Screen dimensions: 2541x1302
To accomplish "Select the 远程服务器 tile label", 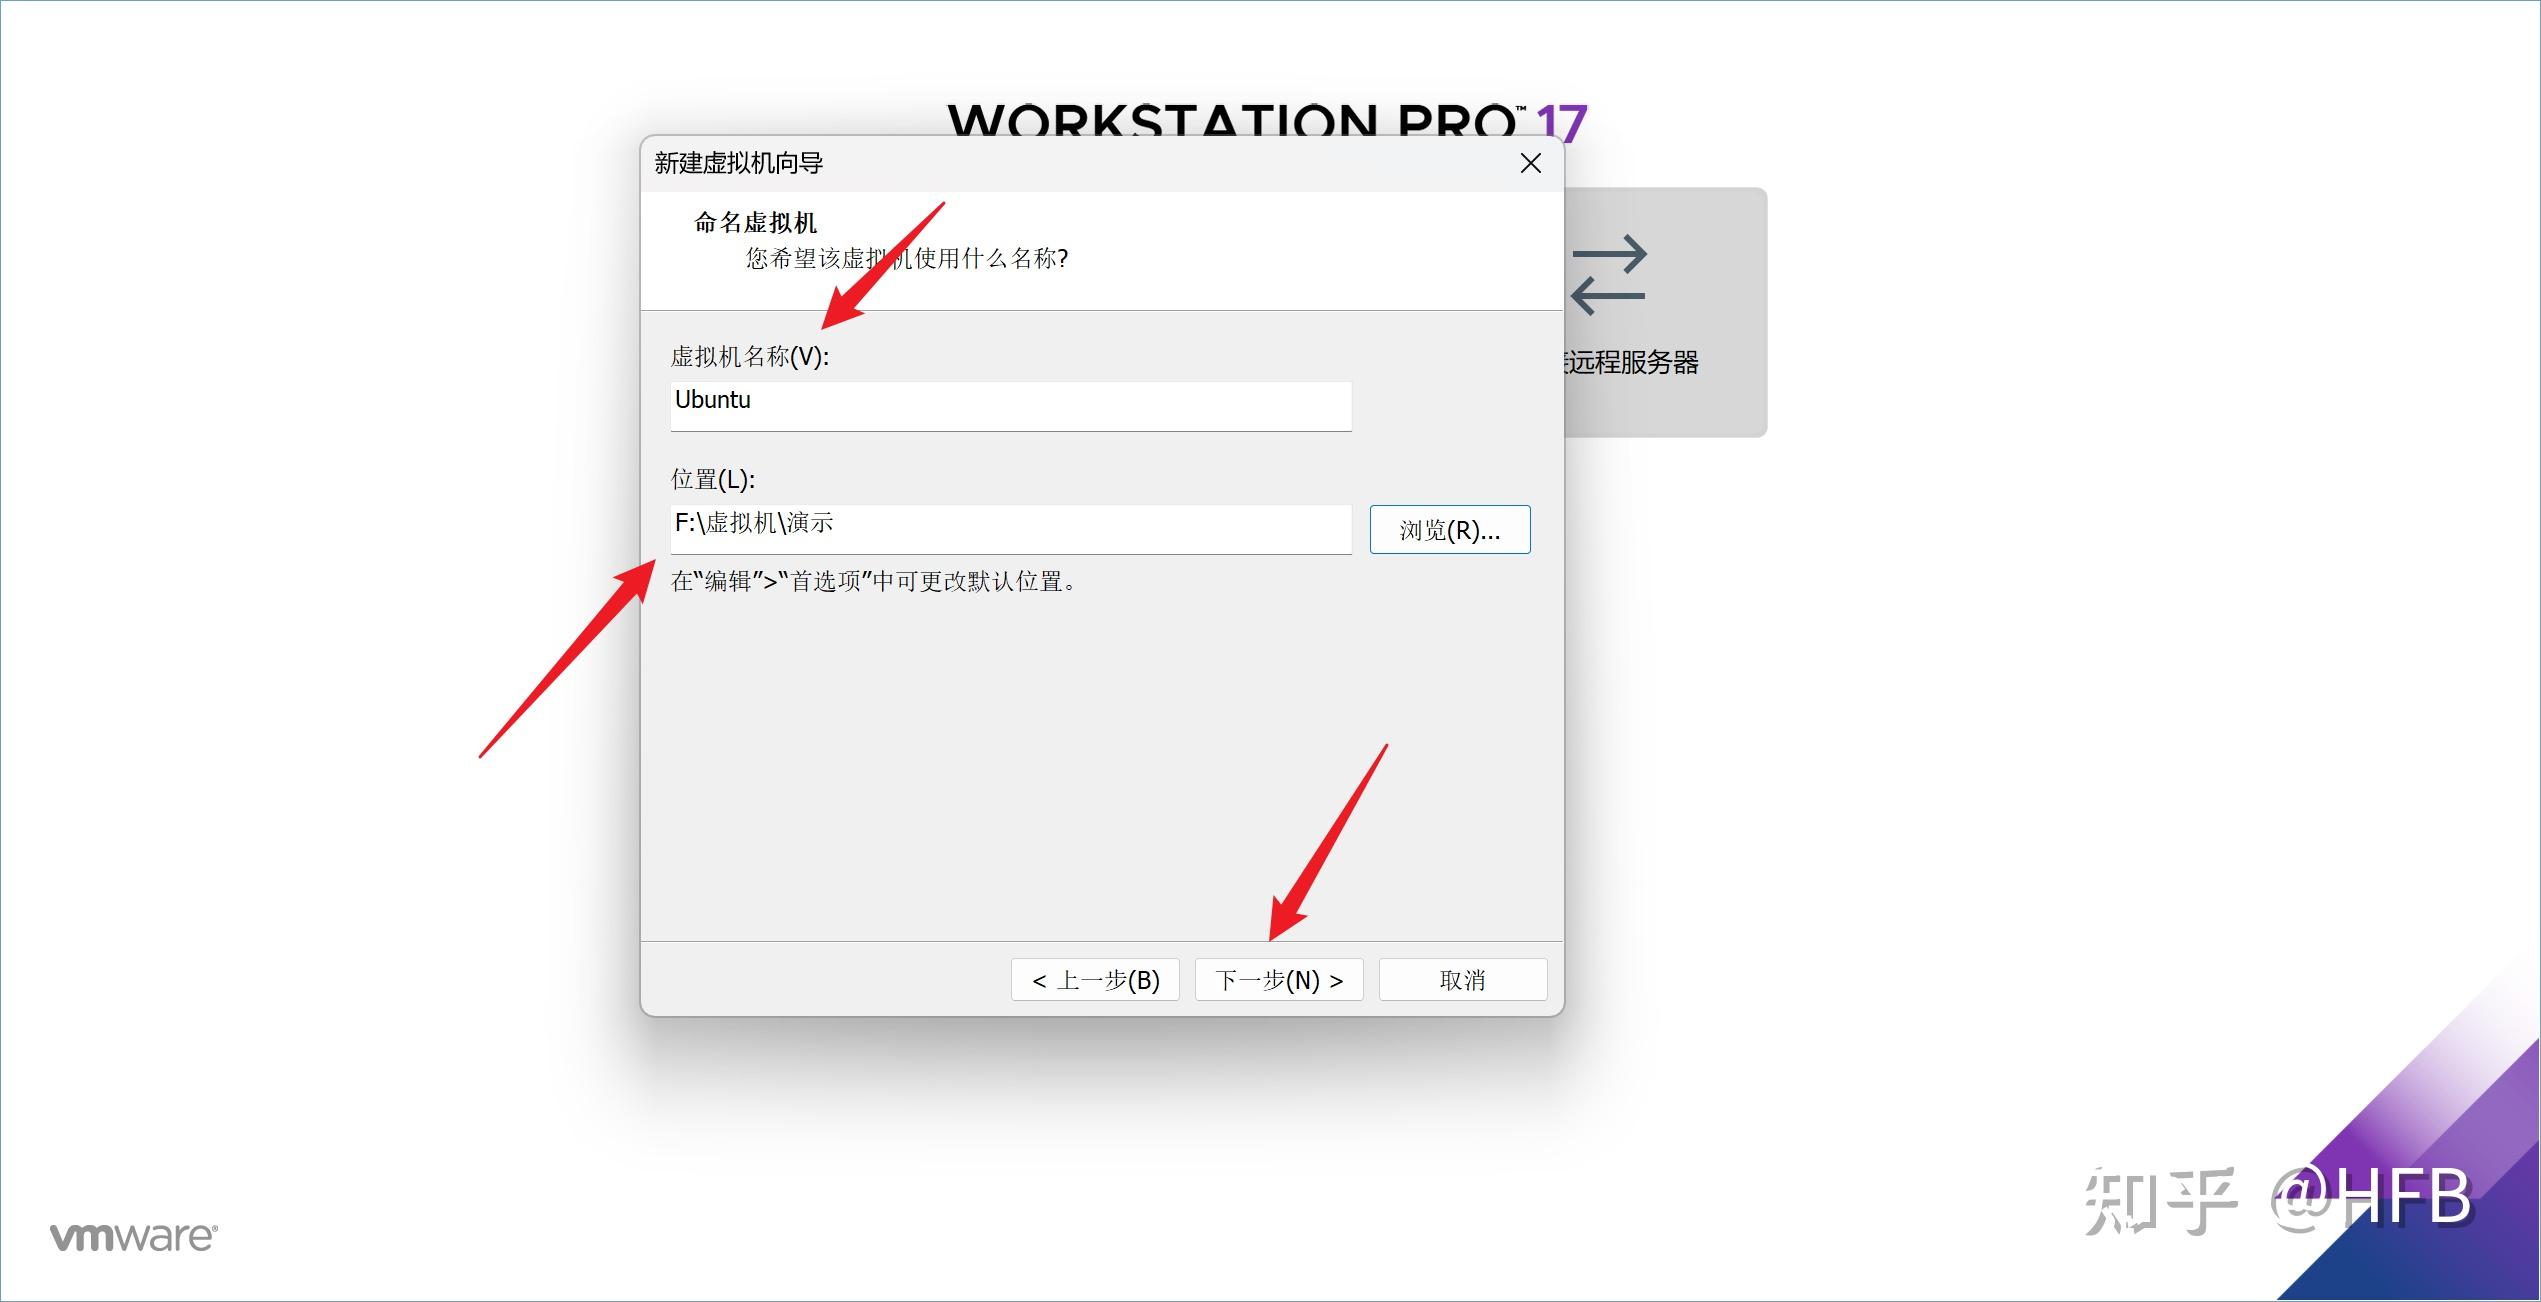I will coord(1631,362).
